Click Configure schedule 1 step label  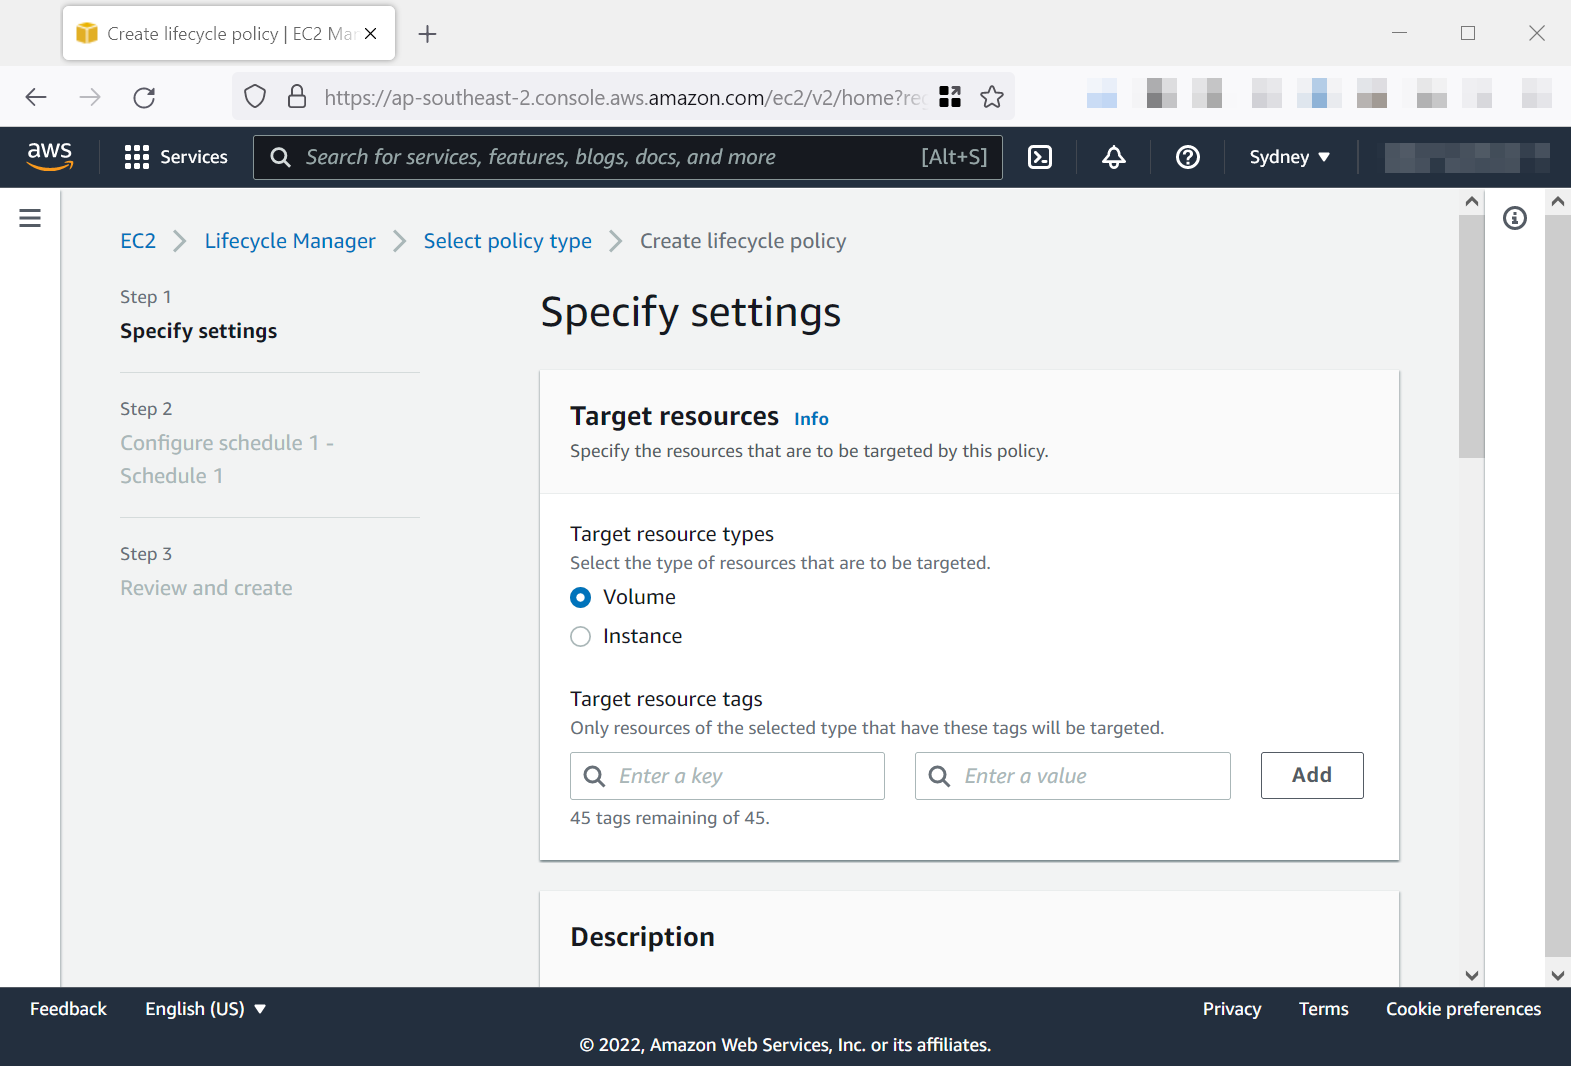pyautogui.click(x=227, y=459)
